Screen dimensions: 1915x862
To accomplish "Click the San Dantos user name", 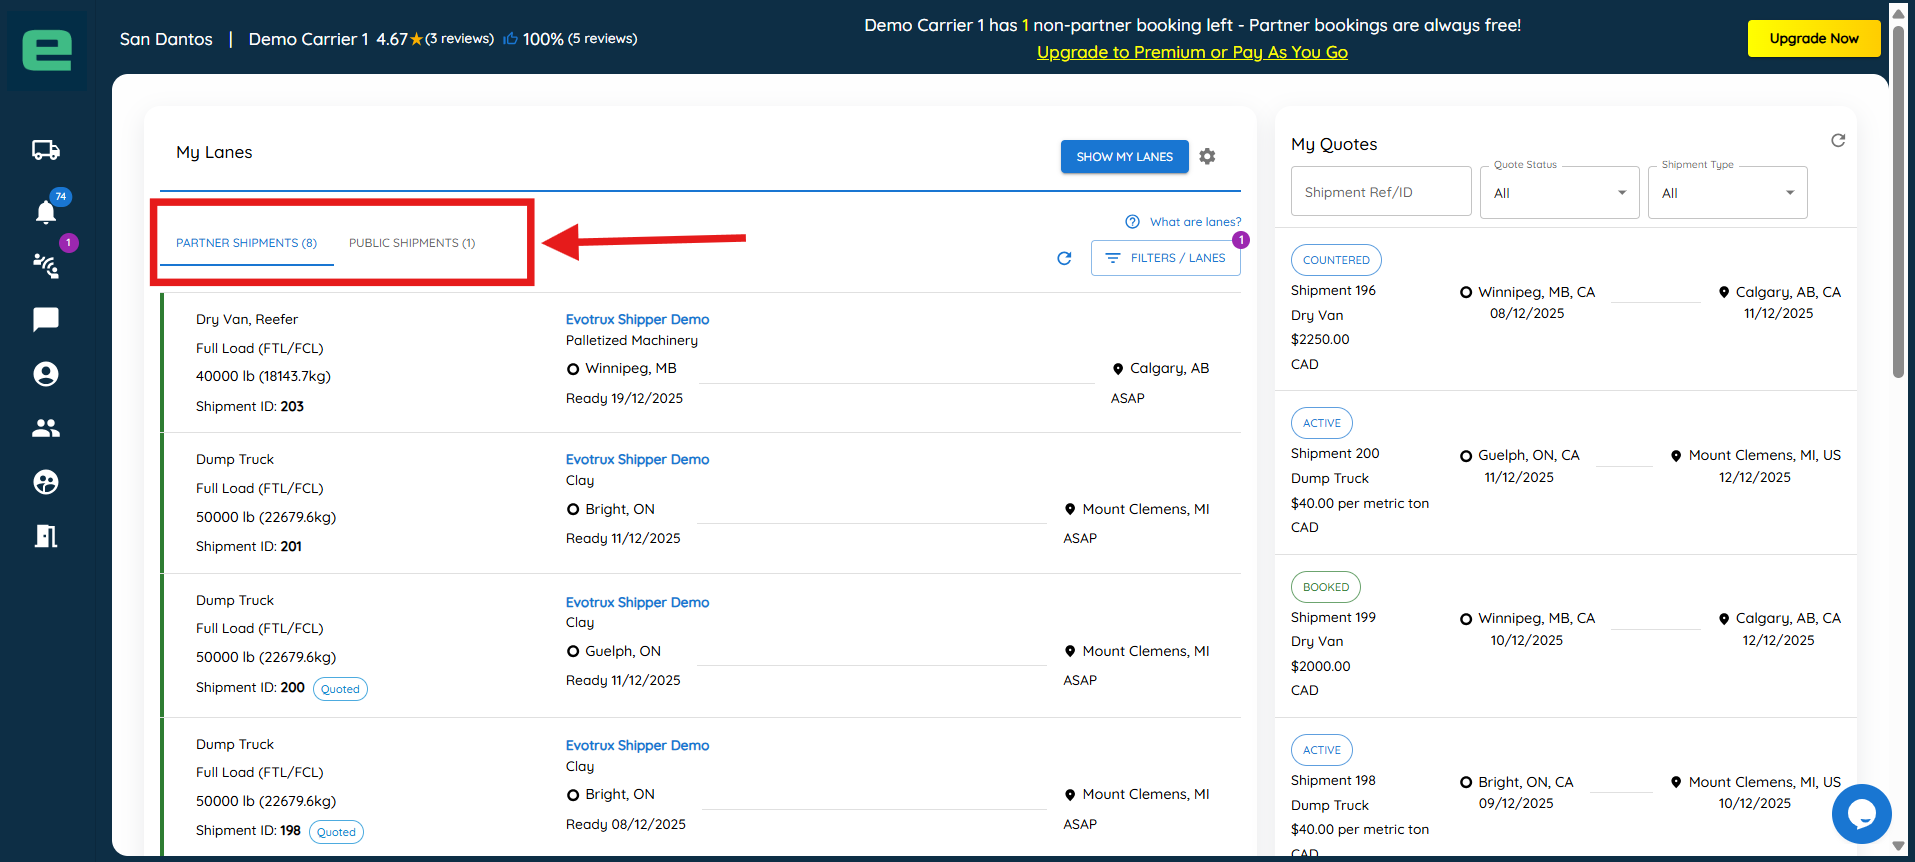I will pos(166,39).
